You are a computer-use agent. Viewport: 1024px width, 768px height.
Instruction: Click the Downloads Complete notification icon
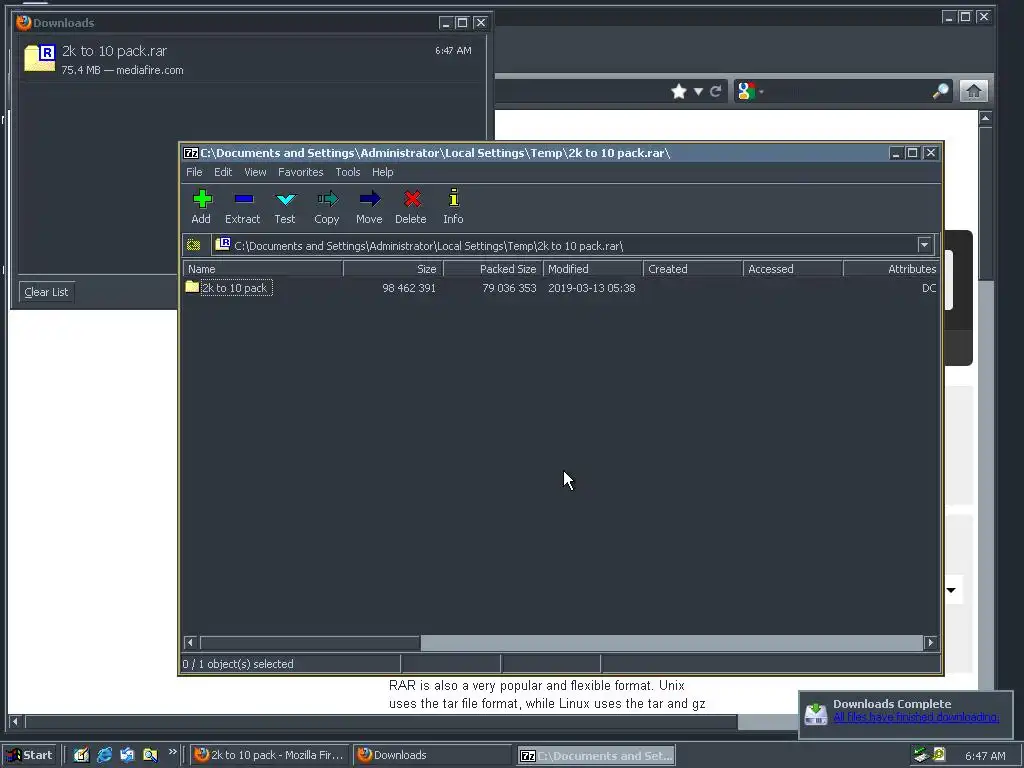point(816,712)
